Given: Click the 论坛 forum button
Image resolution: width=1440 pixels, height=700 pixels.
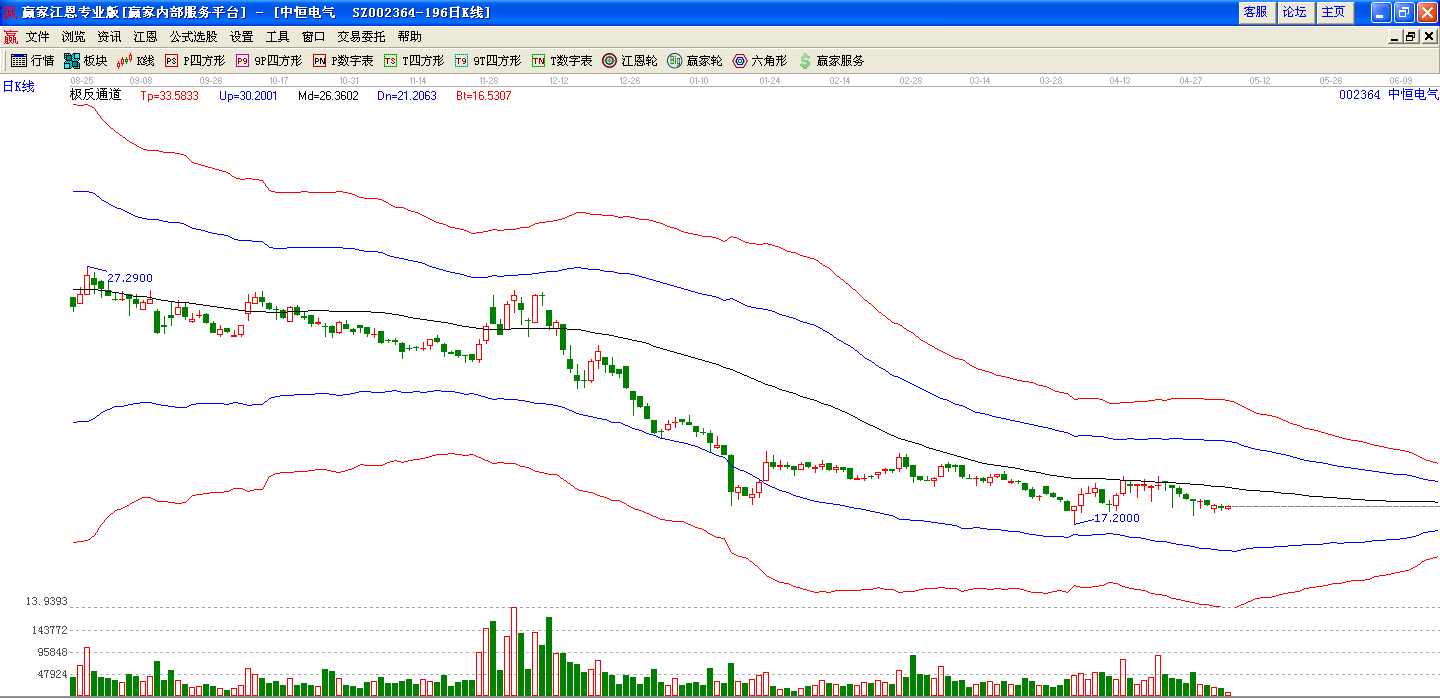Looking at the screenshot, I should [x=1294, y=12].
